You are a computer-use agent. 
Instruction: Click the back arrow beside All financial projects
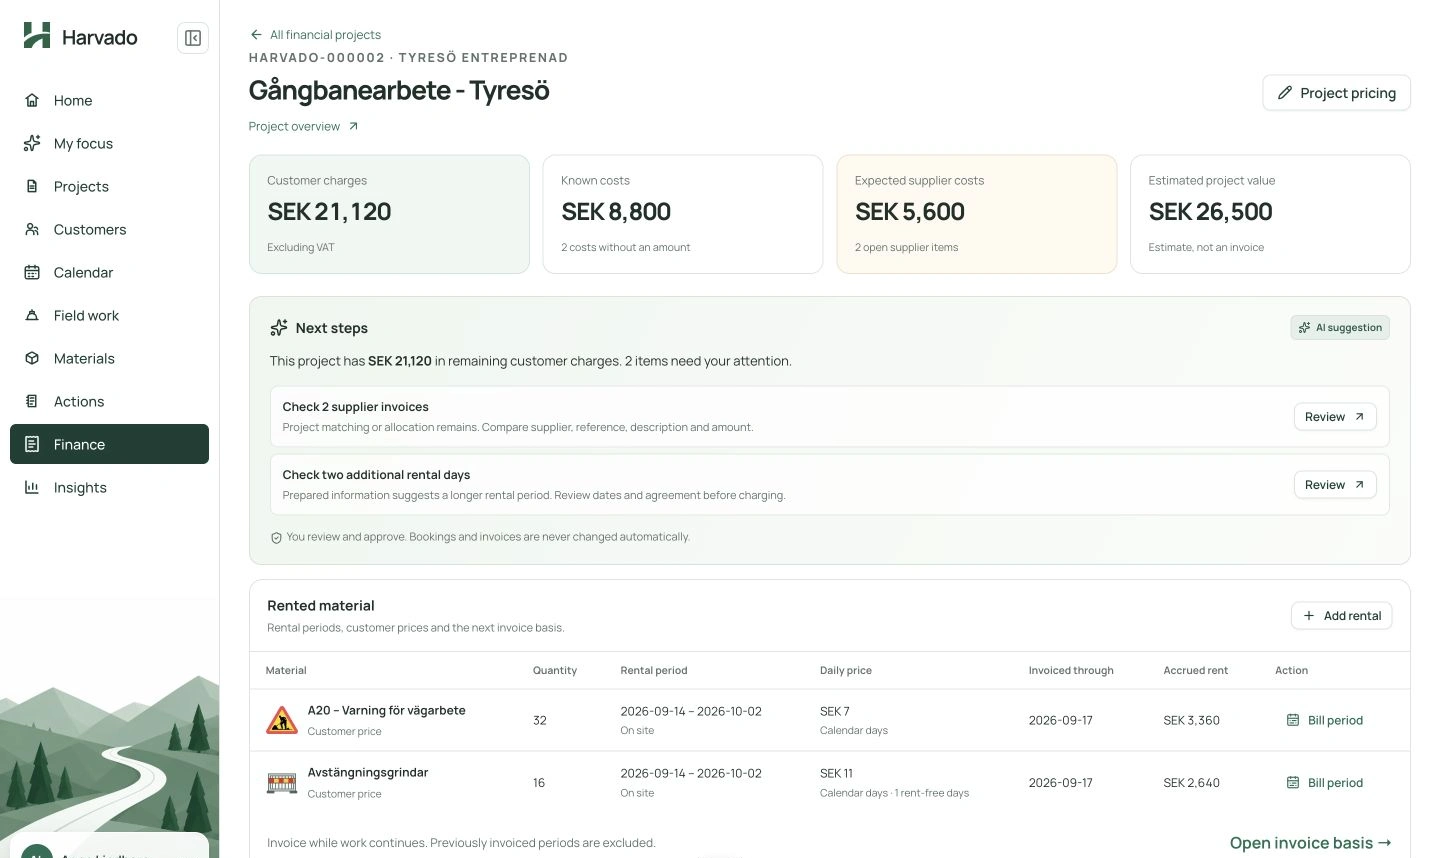(256, 34)
